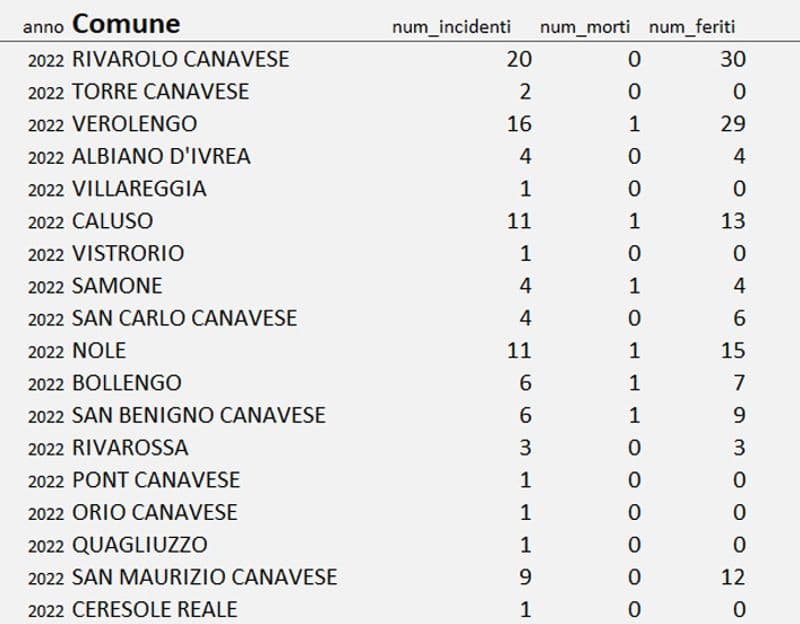Select San Maurizio Canavese's num_feriti value 12

coord(732,577)
